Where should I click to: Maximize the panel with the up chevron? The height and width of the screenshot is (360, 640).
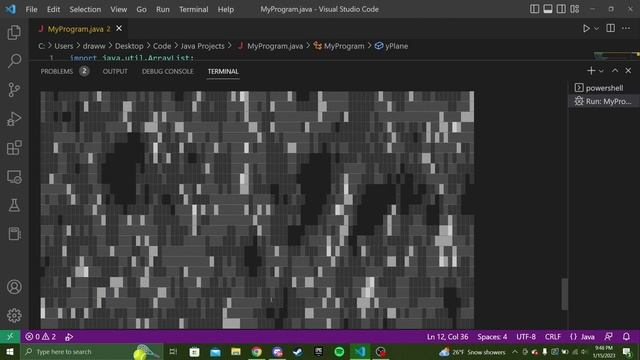[x=615, y=71]
